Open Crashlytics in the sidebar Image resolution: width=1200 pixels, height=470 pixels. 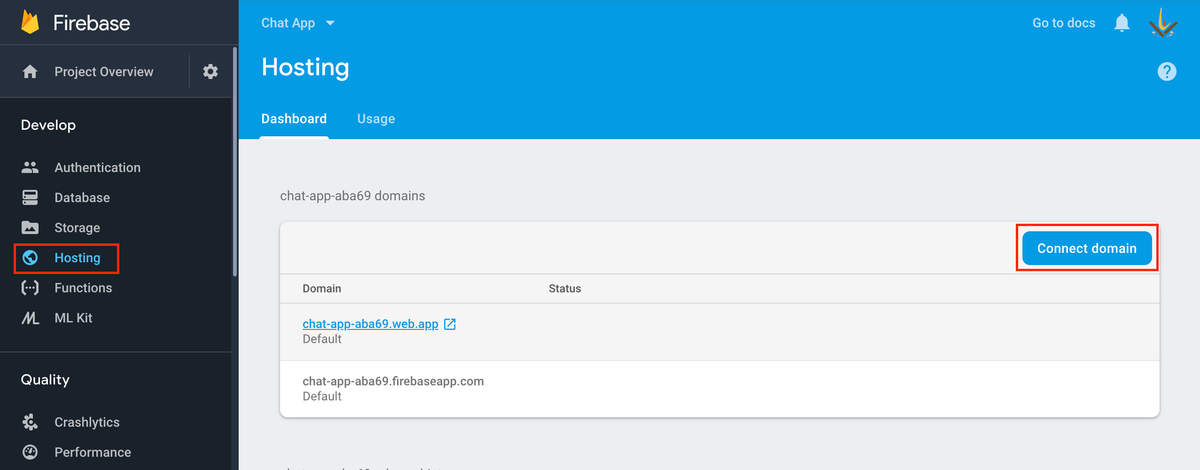87,422
